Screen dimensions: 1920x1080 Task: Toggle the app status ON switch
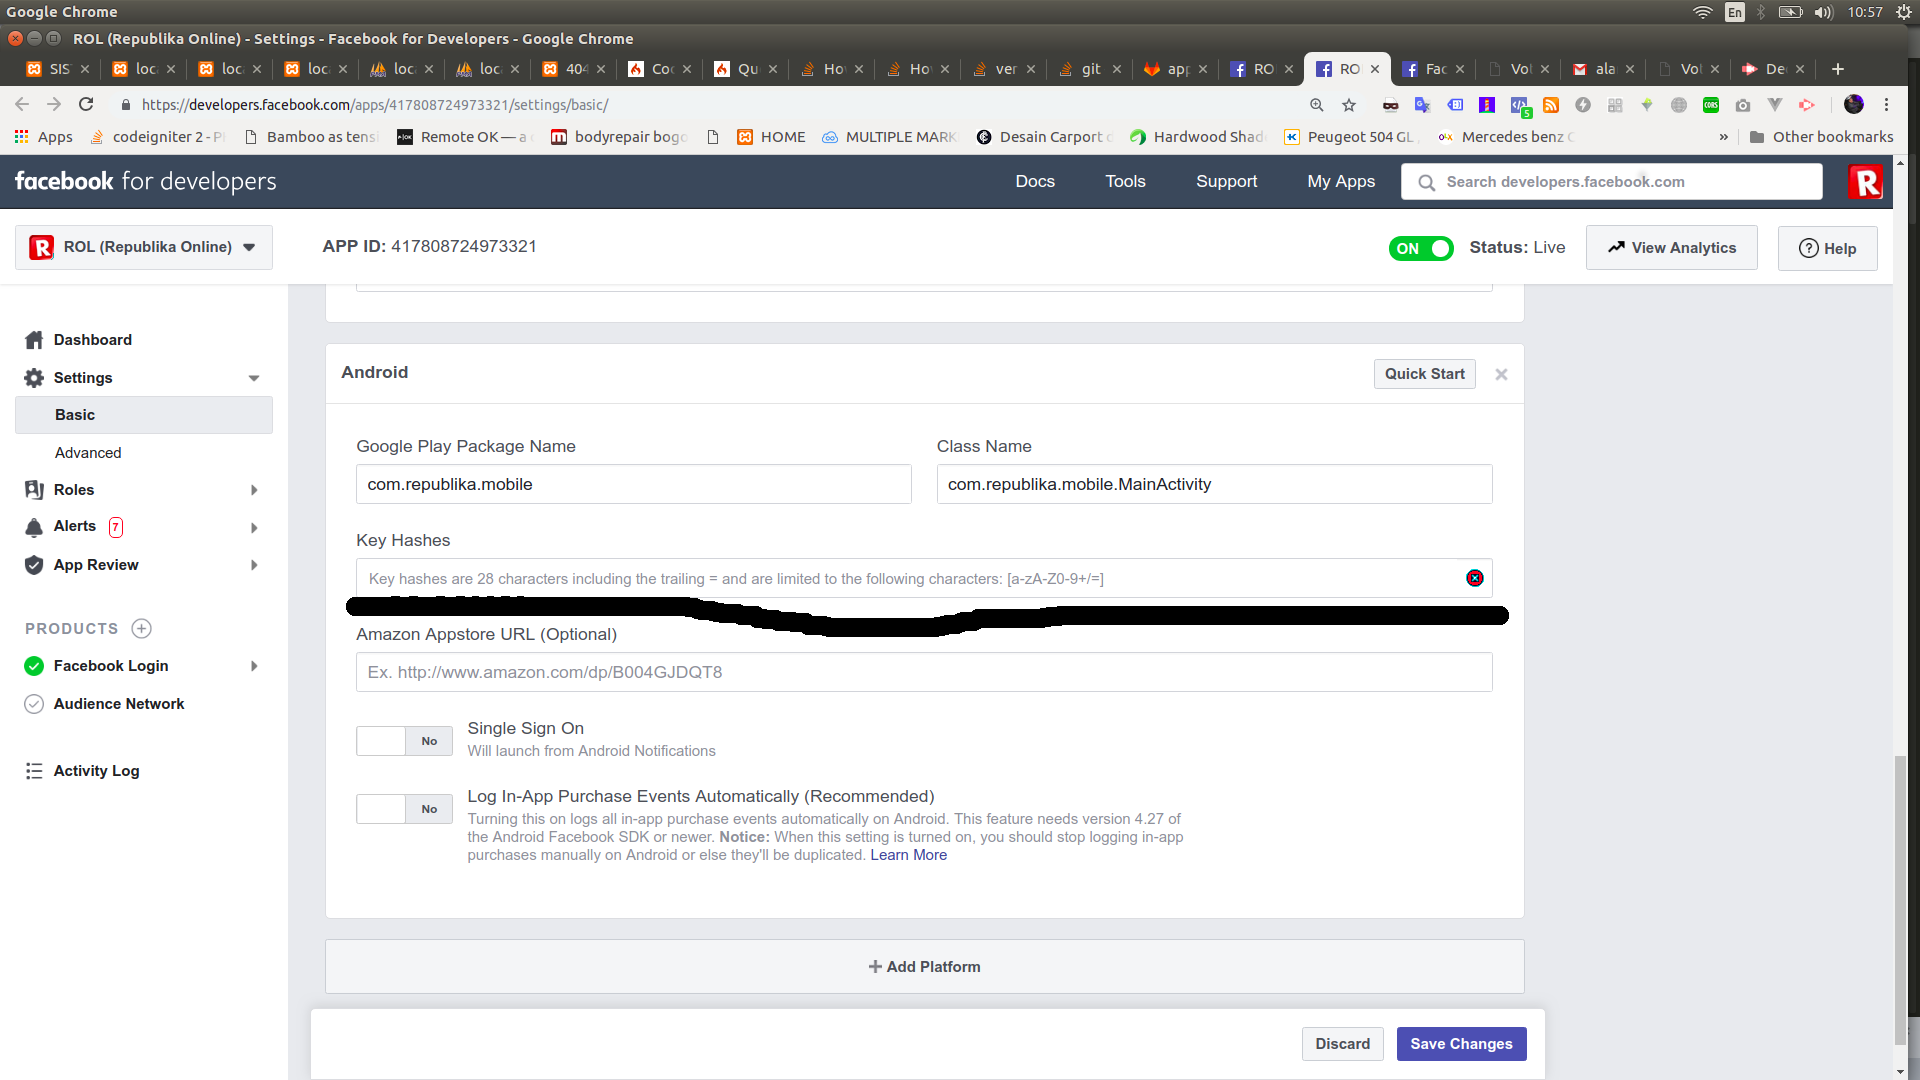pyautogui.click(x=1421, y=248)
